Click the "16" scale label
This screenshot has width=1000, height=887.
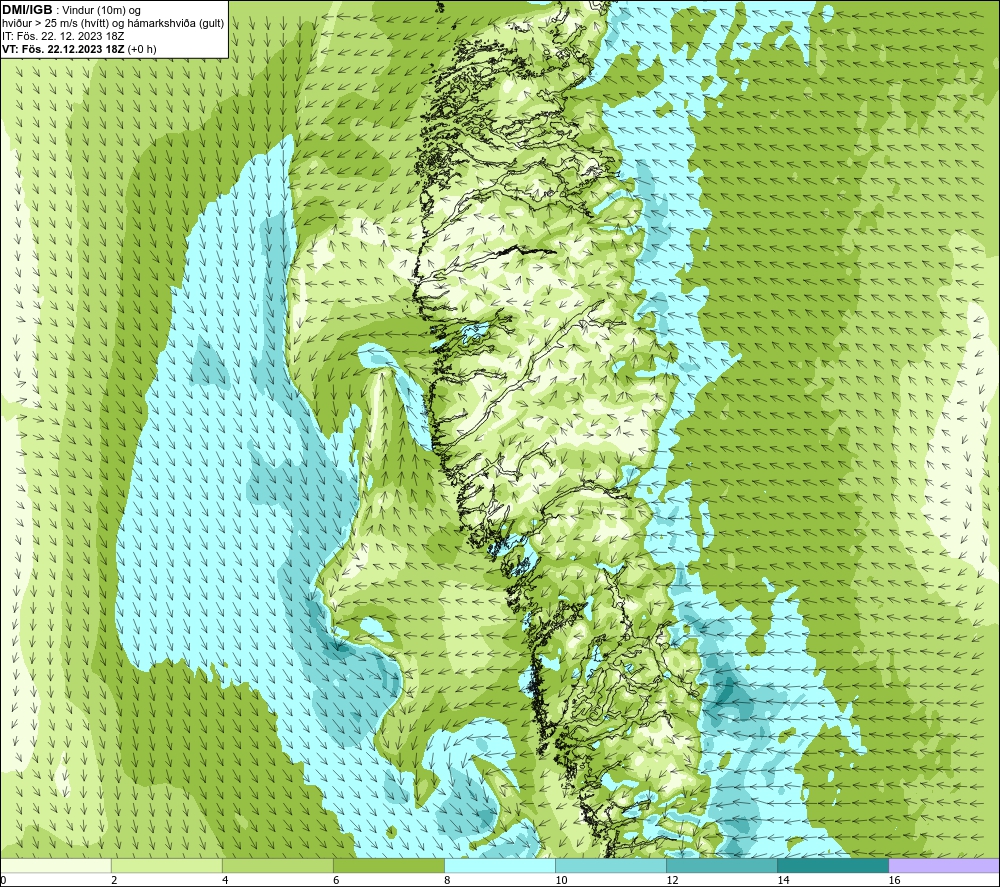click(894, 880)
